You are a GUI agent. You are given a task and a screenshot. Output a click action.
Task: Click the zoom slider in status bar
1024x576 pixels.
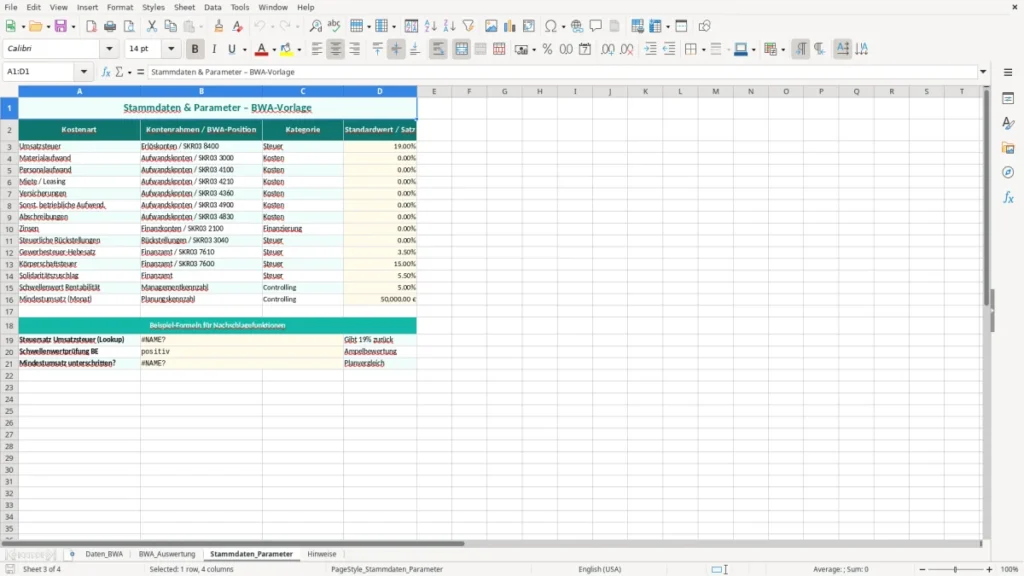[x=955, y=569]
